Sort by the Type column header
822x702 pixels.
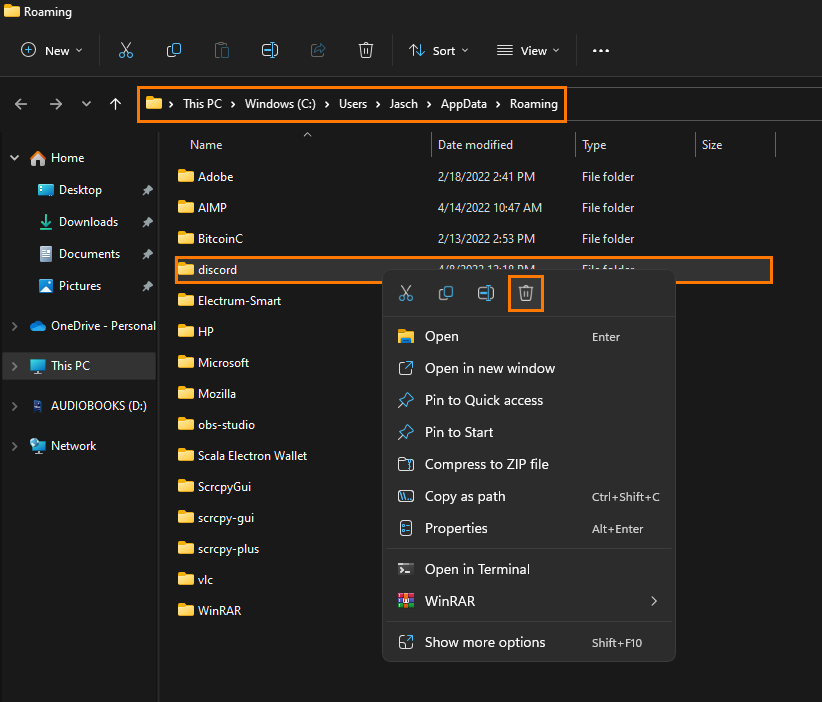point(594,145)
